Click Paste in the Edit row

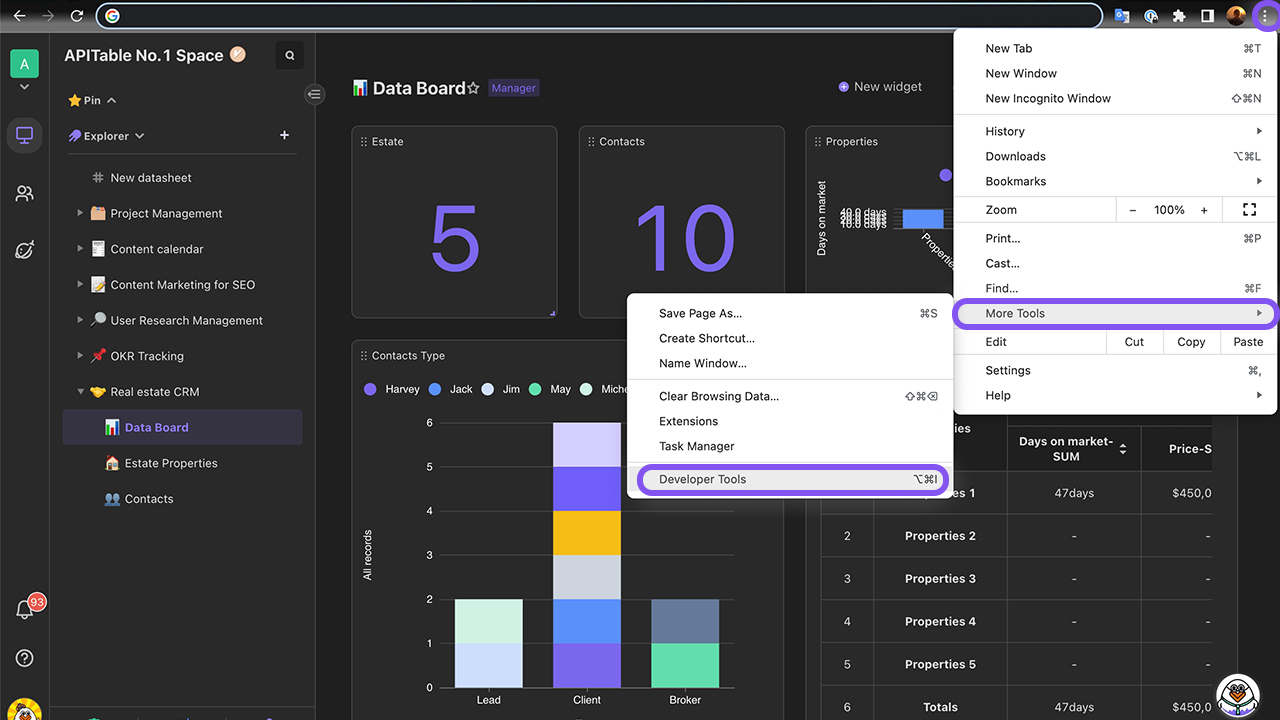pyautogui.click(x=1248, y=342)
